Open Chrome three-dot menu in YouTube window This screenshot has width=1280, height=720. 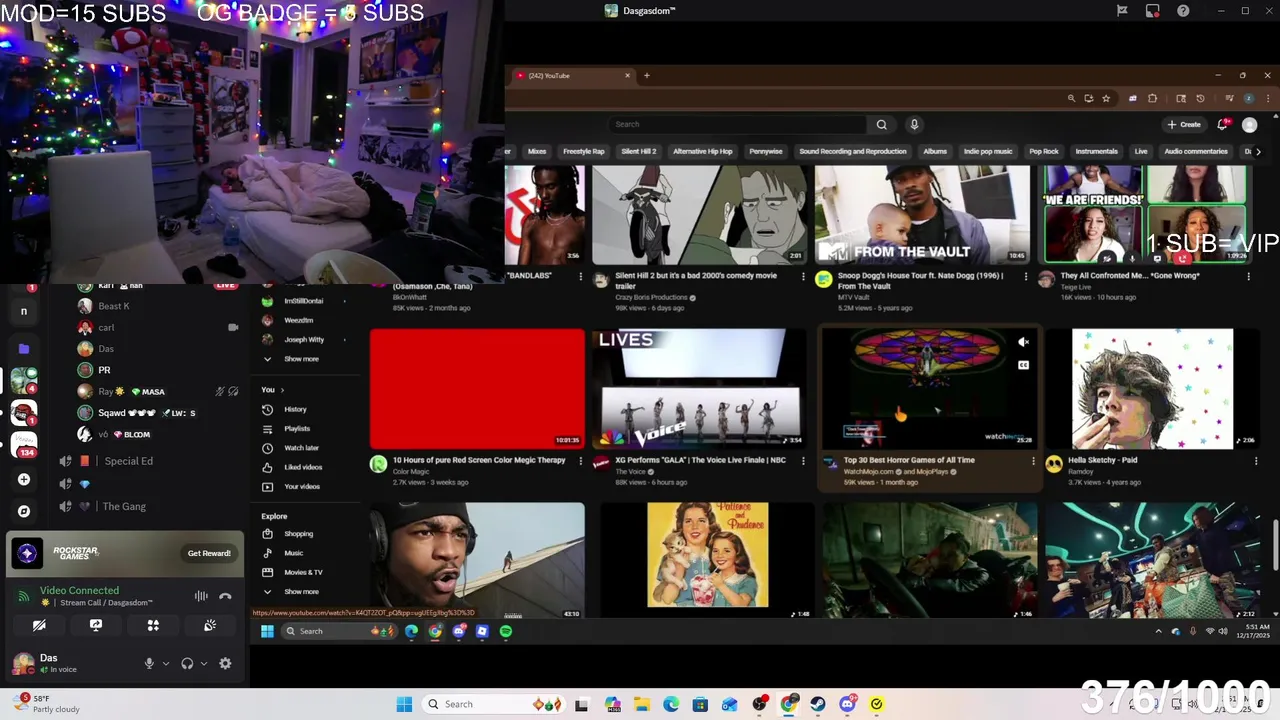1266,99
